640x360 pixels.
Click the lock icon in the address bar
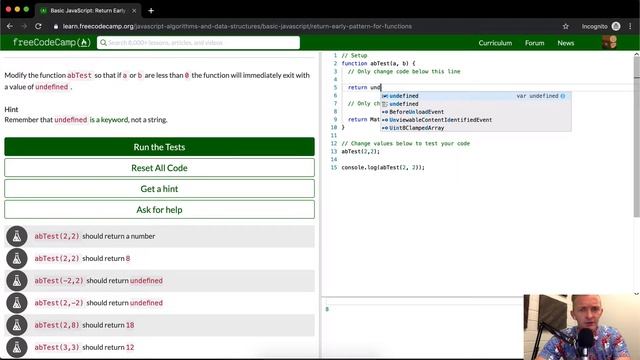tap(56, 27)
